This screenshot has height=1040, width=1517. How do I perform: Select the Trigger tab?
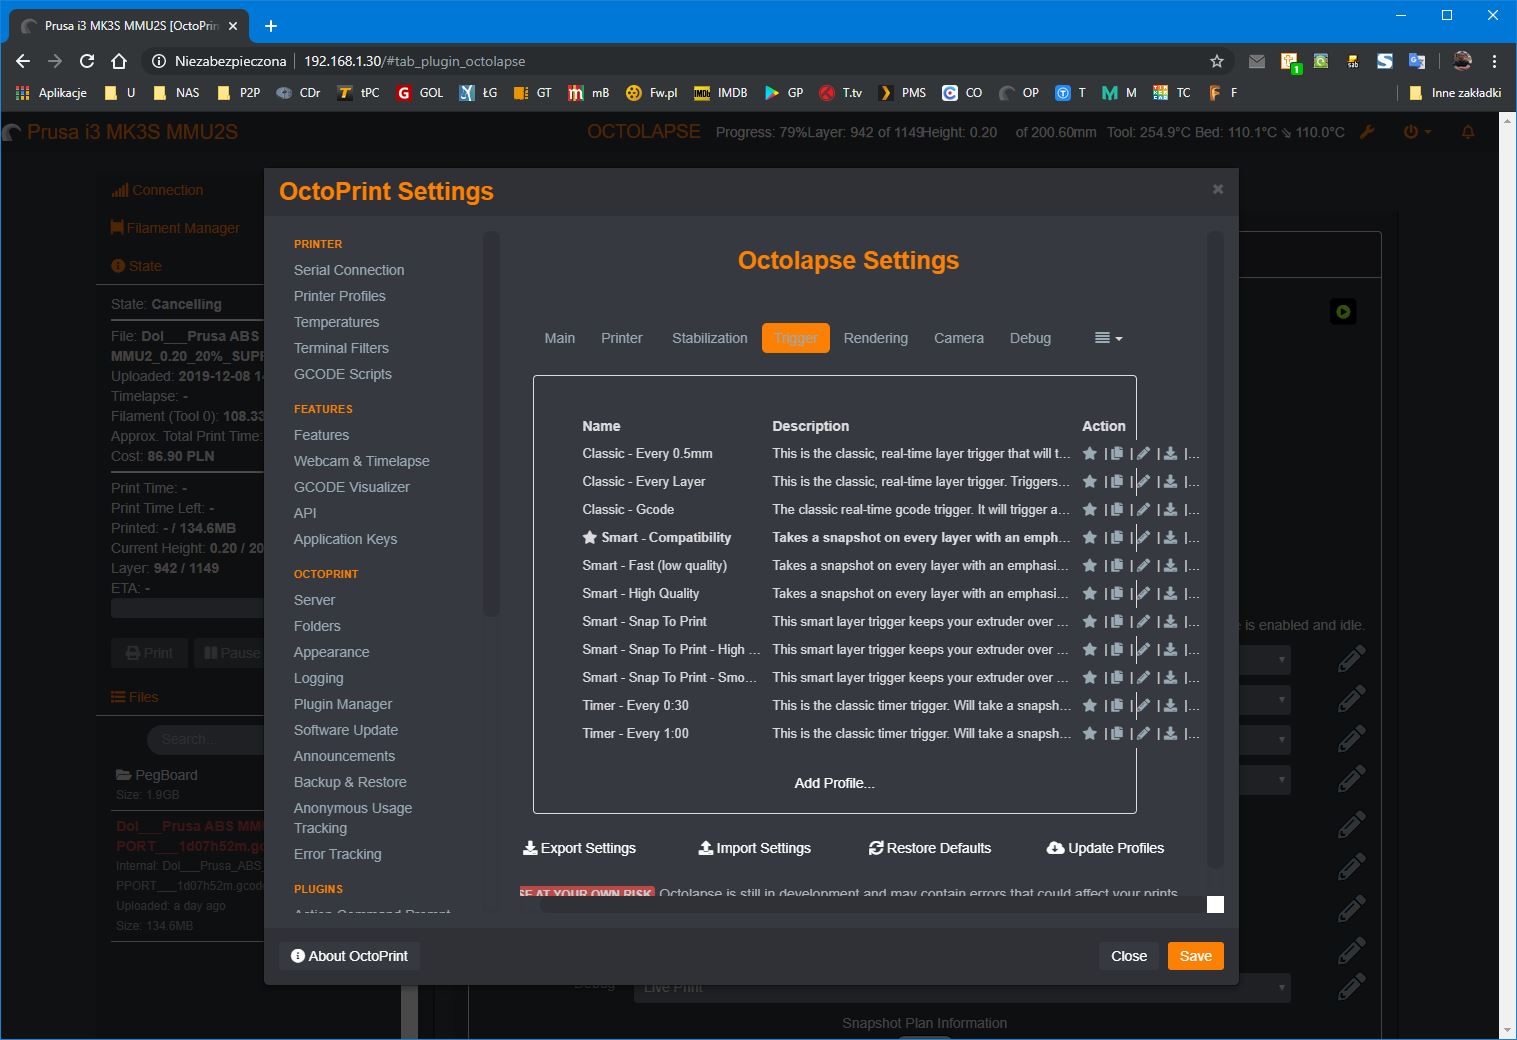(796, 338)
